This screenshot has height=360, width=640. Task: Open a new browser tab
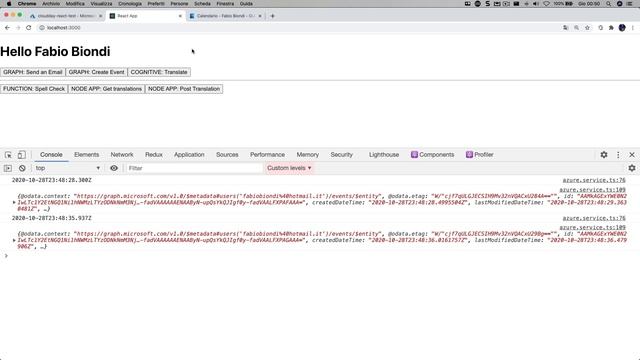pos(272,16)
